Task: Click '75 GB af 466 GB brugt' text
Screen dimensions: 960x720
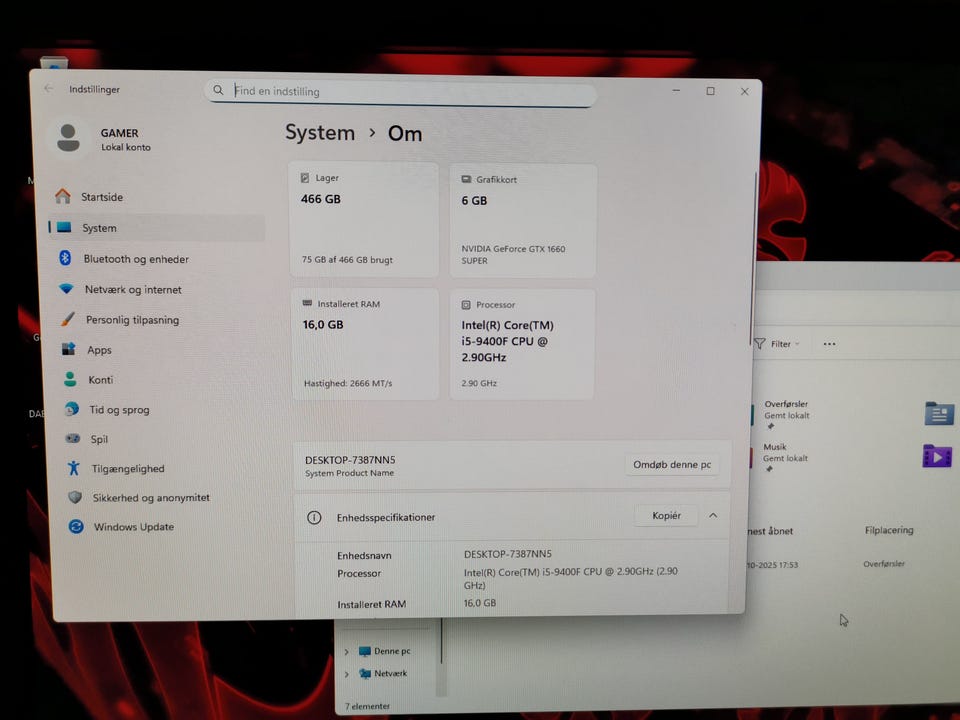Action: 347,260
